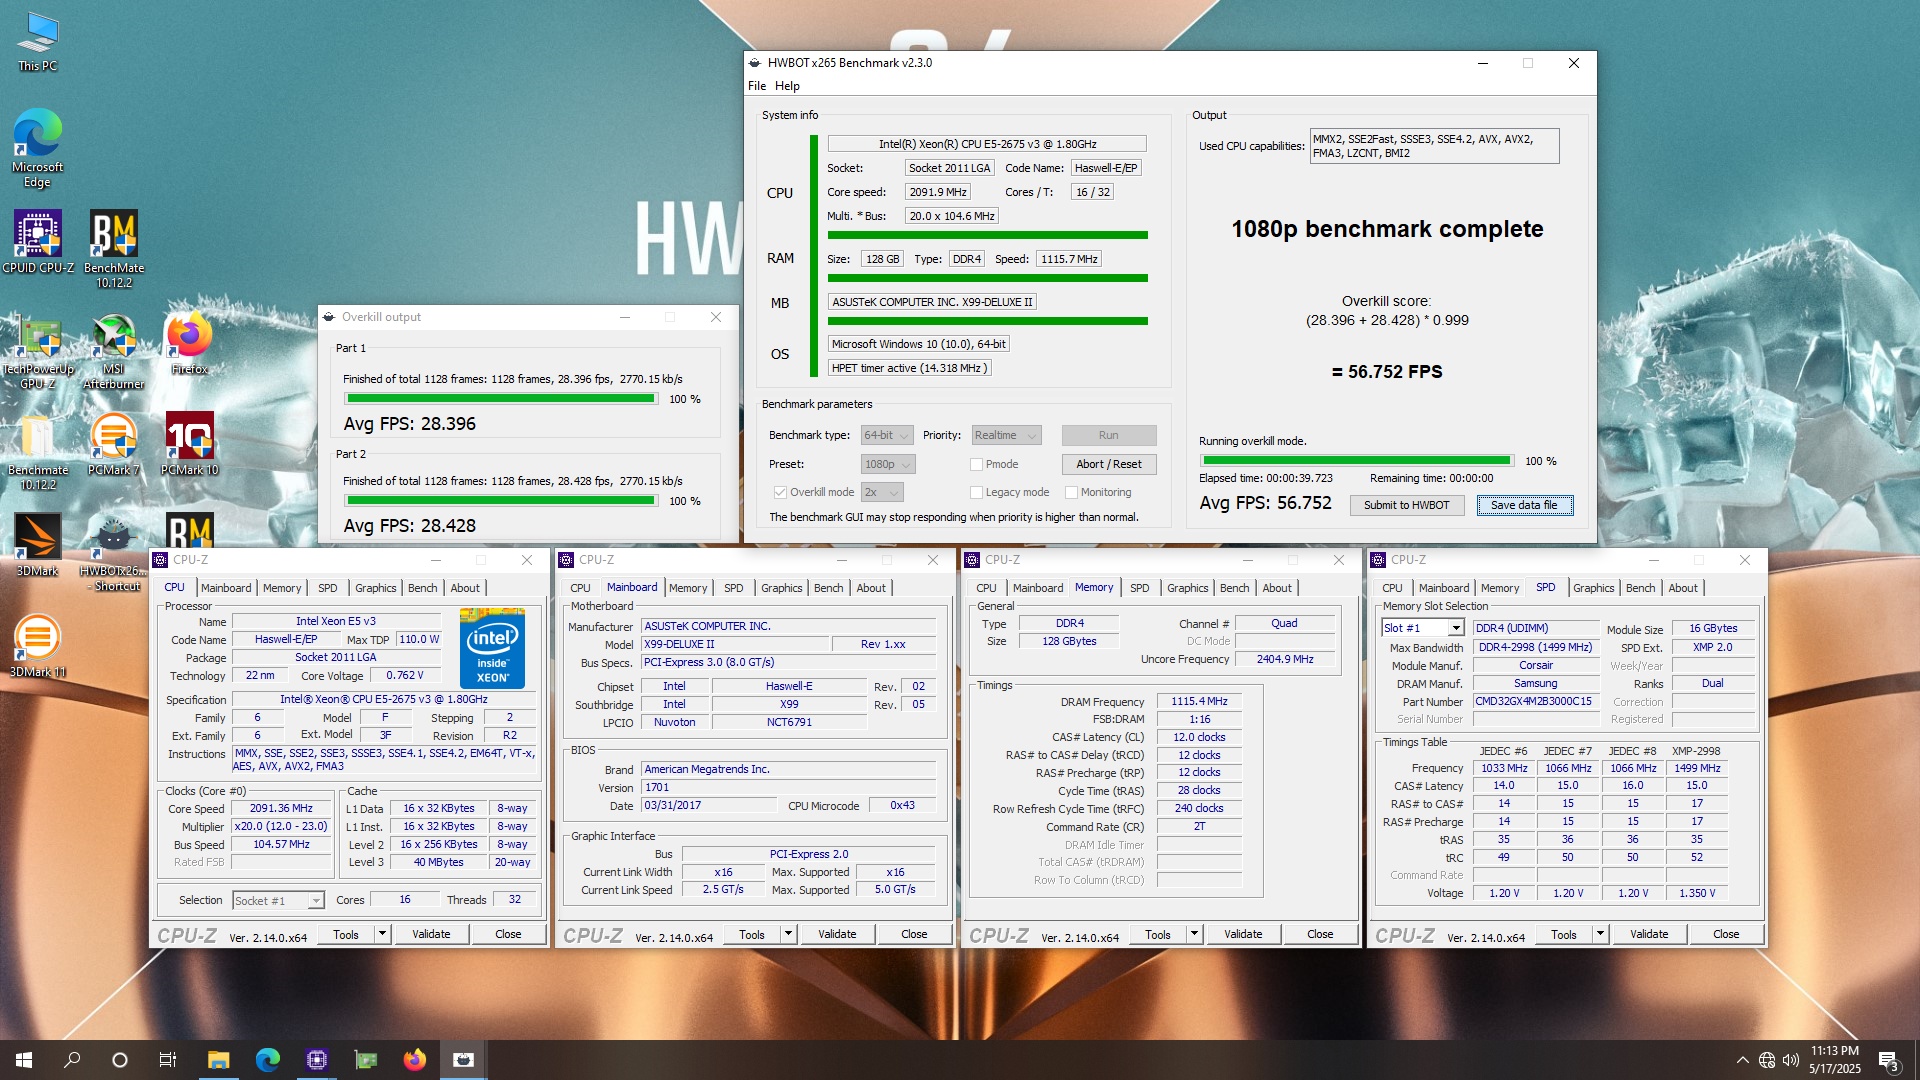Switch to Edge on taskbar
This screenshot has width=1920, height=1080.
(268, 1060)
